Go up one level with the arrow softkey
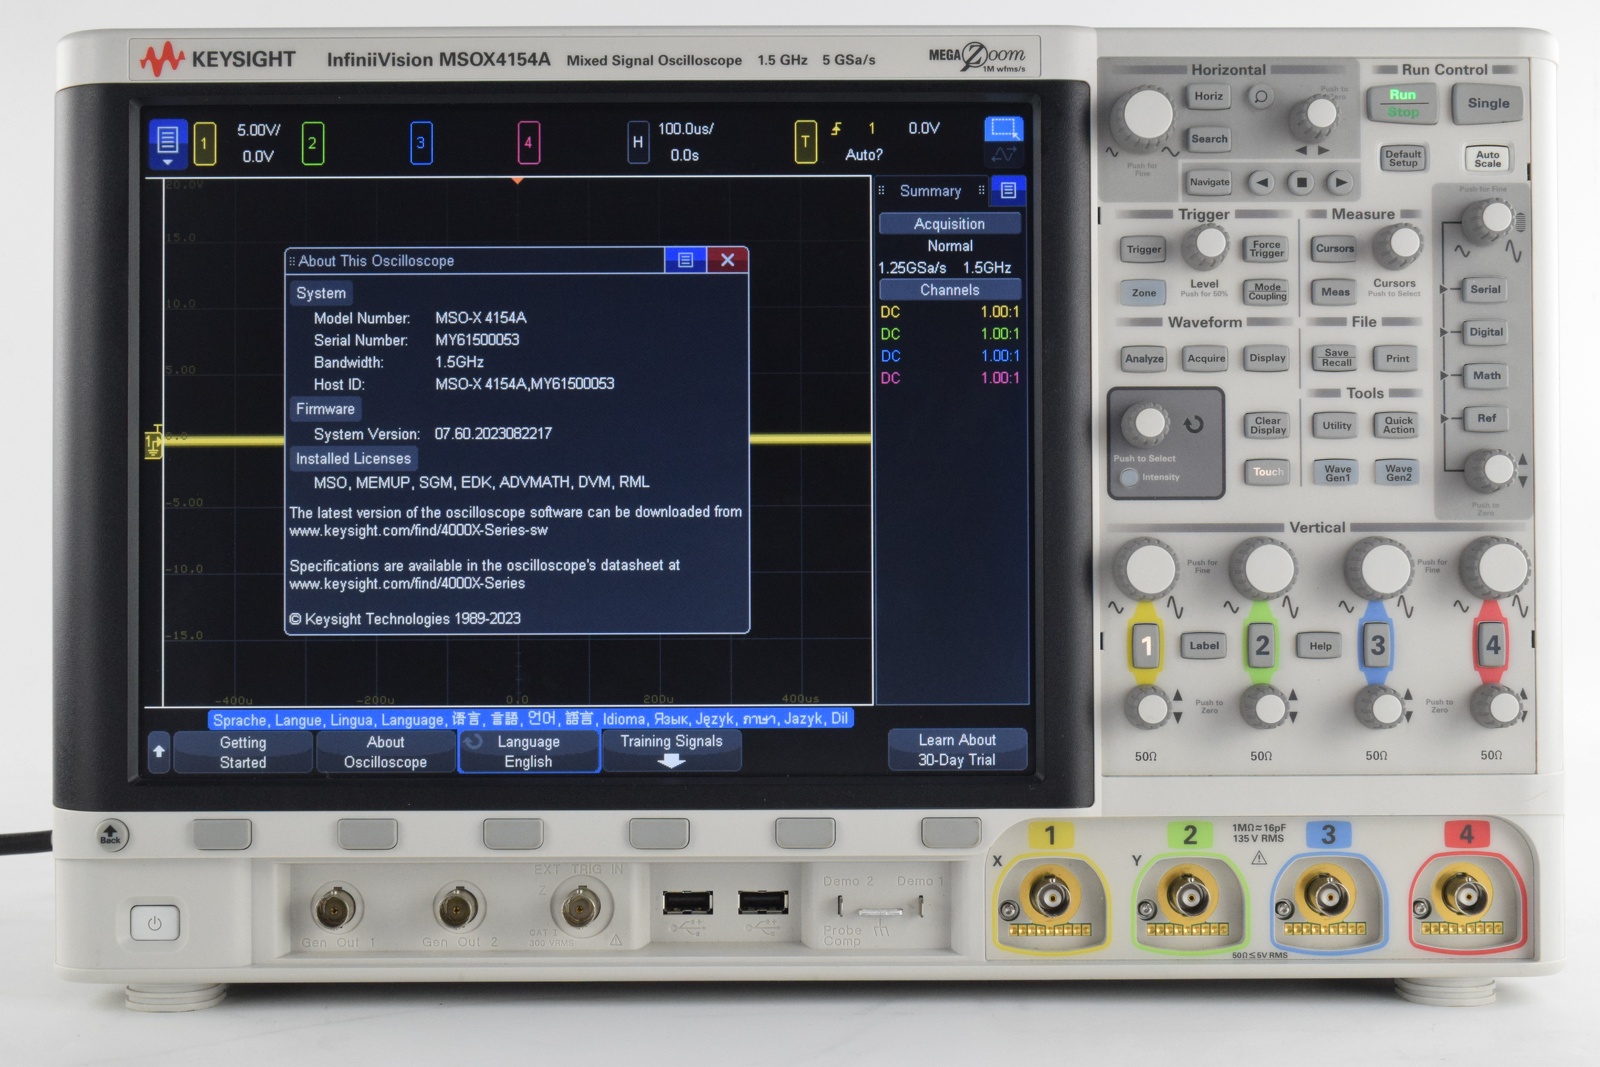 [x=159, y=751]
